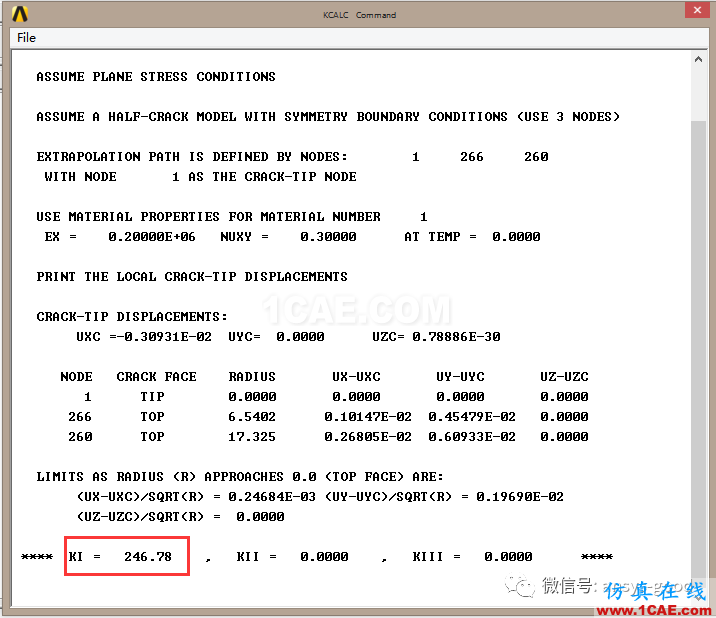Click 'WITH NODE 1 AS THE CRACK-TIP NODE' line
This screenshot has height=618, width=716.
(200, 177)
